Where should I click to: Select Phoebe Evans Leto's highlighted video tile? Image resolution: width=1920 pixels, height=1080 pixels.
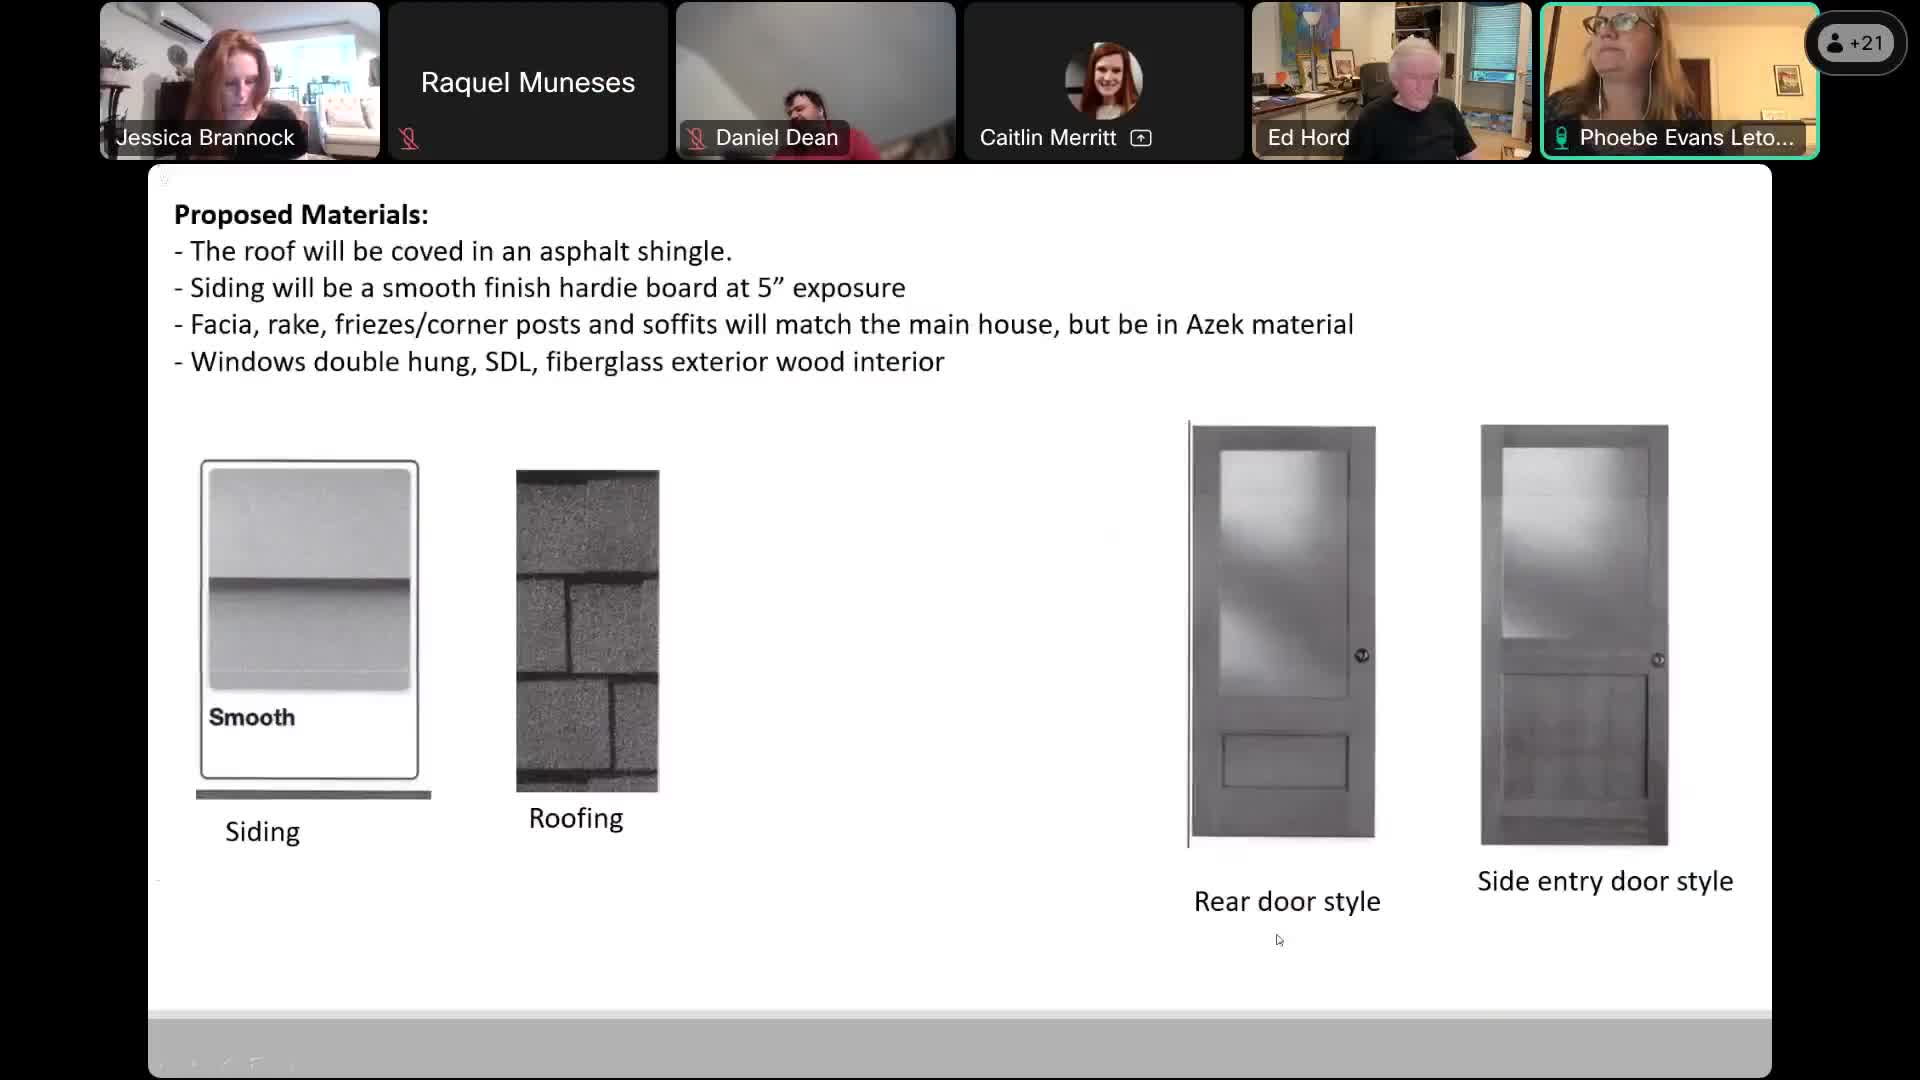tap(1679, 70)
